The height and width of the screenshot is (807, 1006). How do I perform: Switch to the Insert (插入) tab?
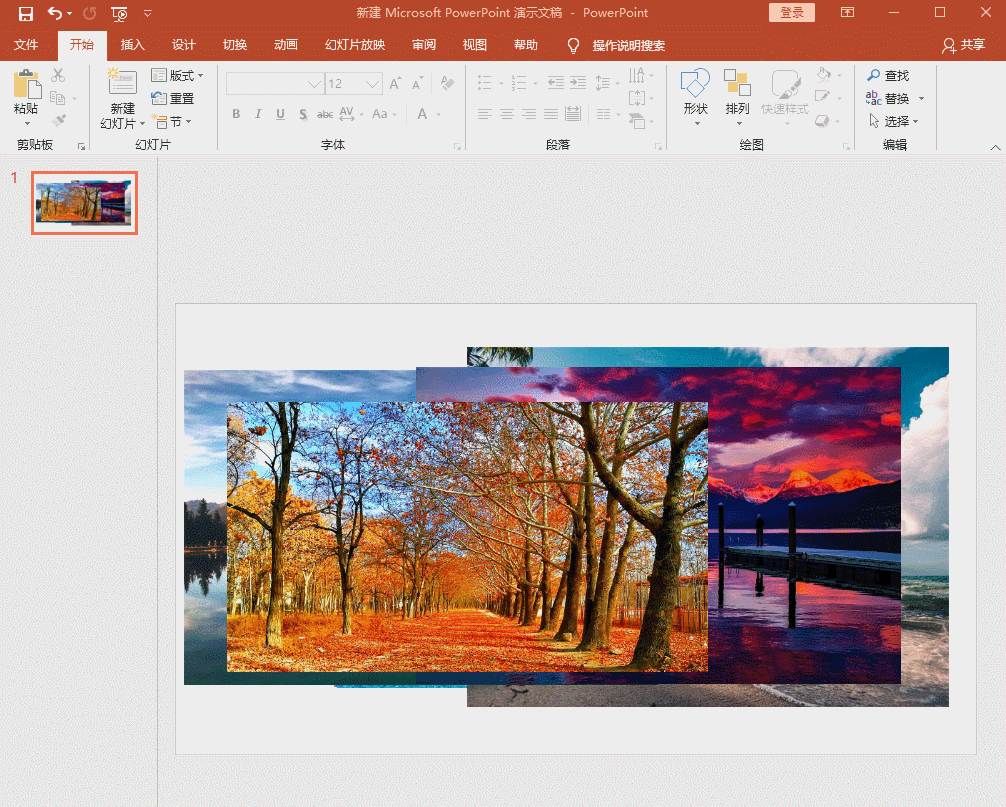[132, 46]
